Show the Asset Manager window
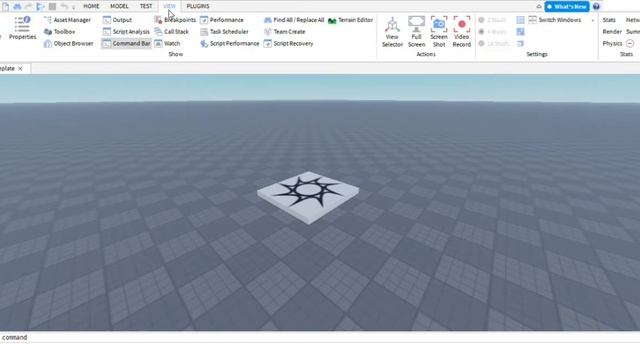 (67, 20)
